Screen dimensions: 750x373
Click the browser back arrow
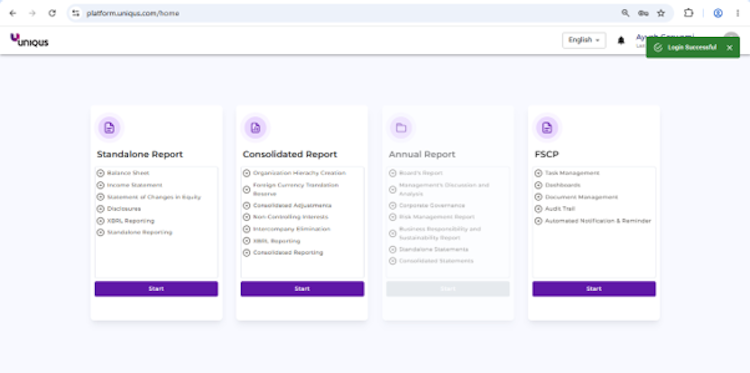tap(13, 13)
